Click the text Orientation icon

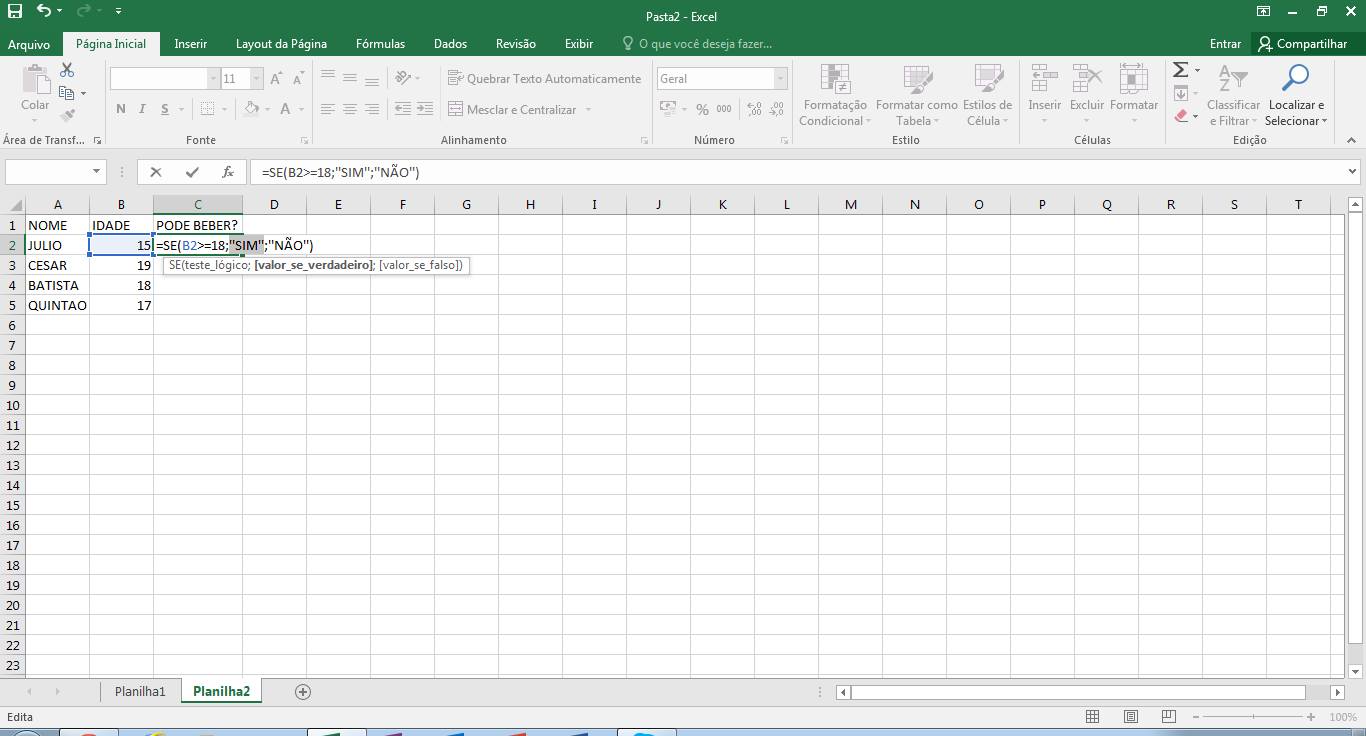coord(403,78)
